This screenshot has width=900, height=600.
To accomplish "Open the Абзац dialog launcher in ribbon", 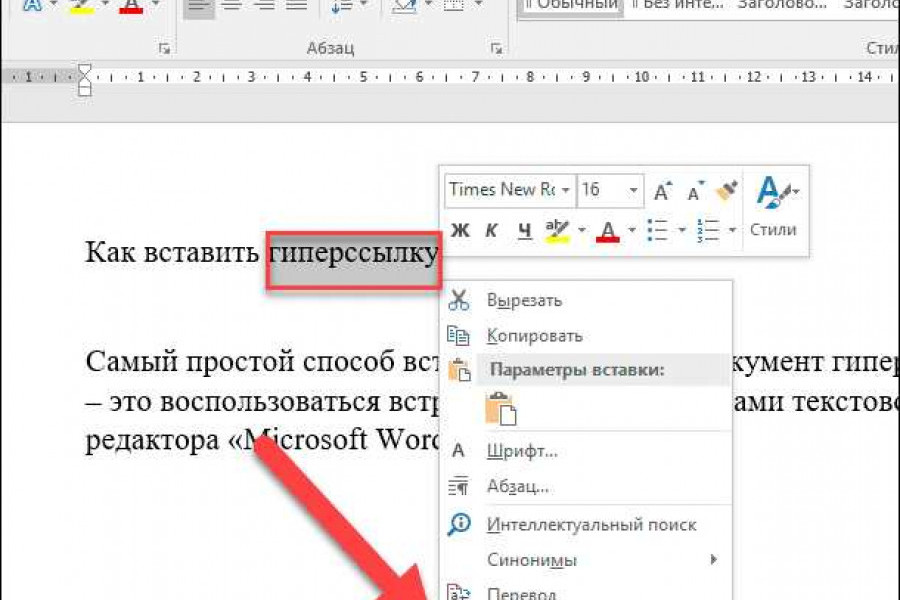I will coord(495,49).
